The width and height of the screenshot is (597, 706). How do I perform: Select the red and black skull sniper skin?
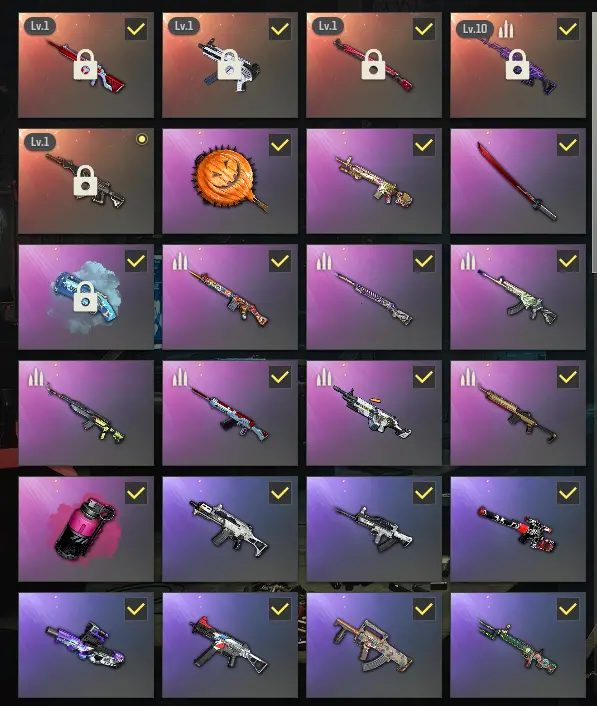tap(518, 529)
